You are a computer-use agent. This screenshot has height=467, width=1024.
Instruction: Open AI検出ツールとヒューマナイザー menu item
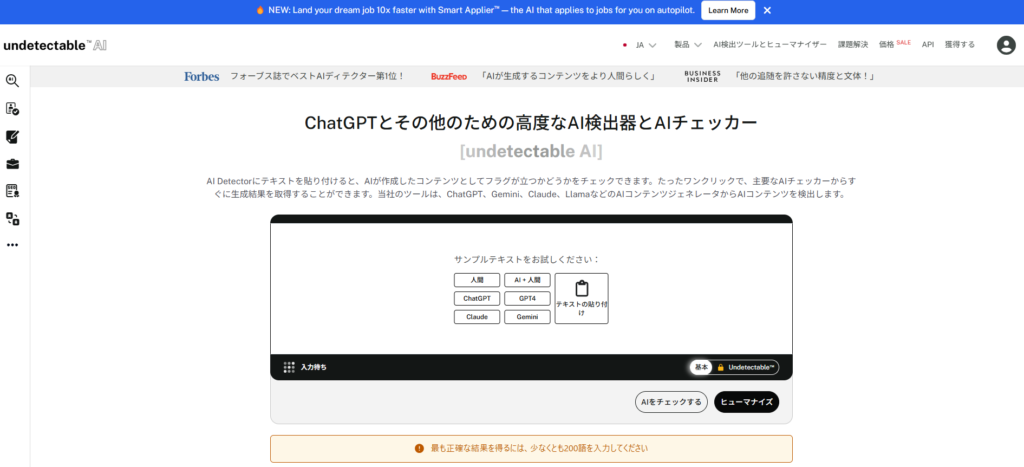tap(770, 45)
